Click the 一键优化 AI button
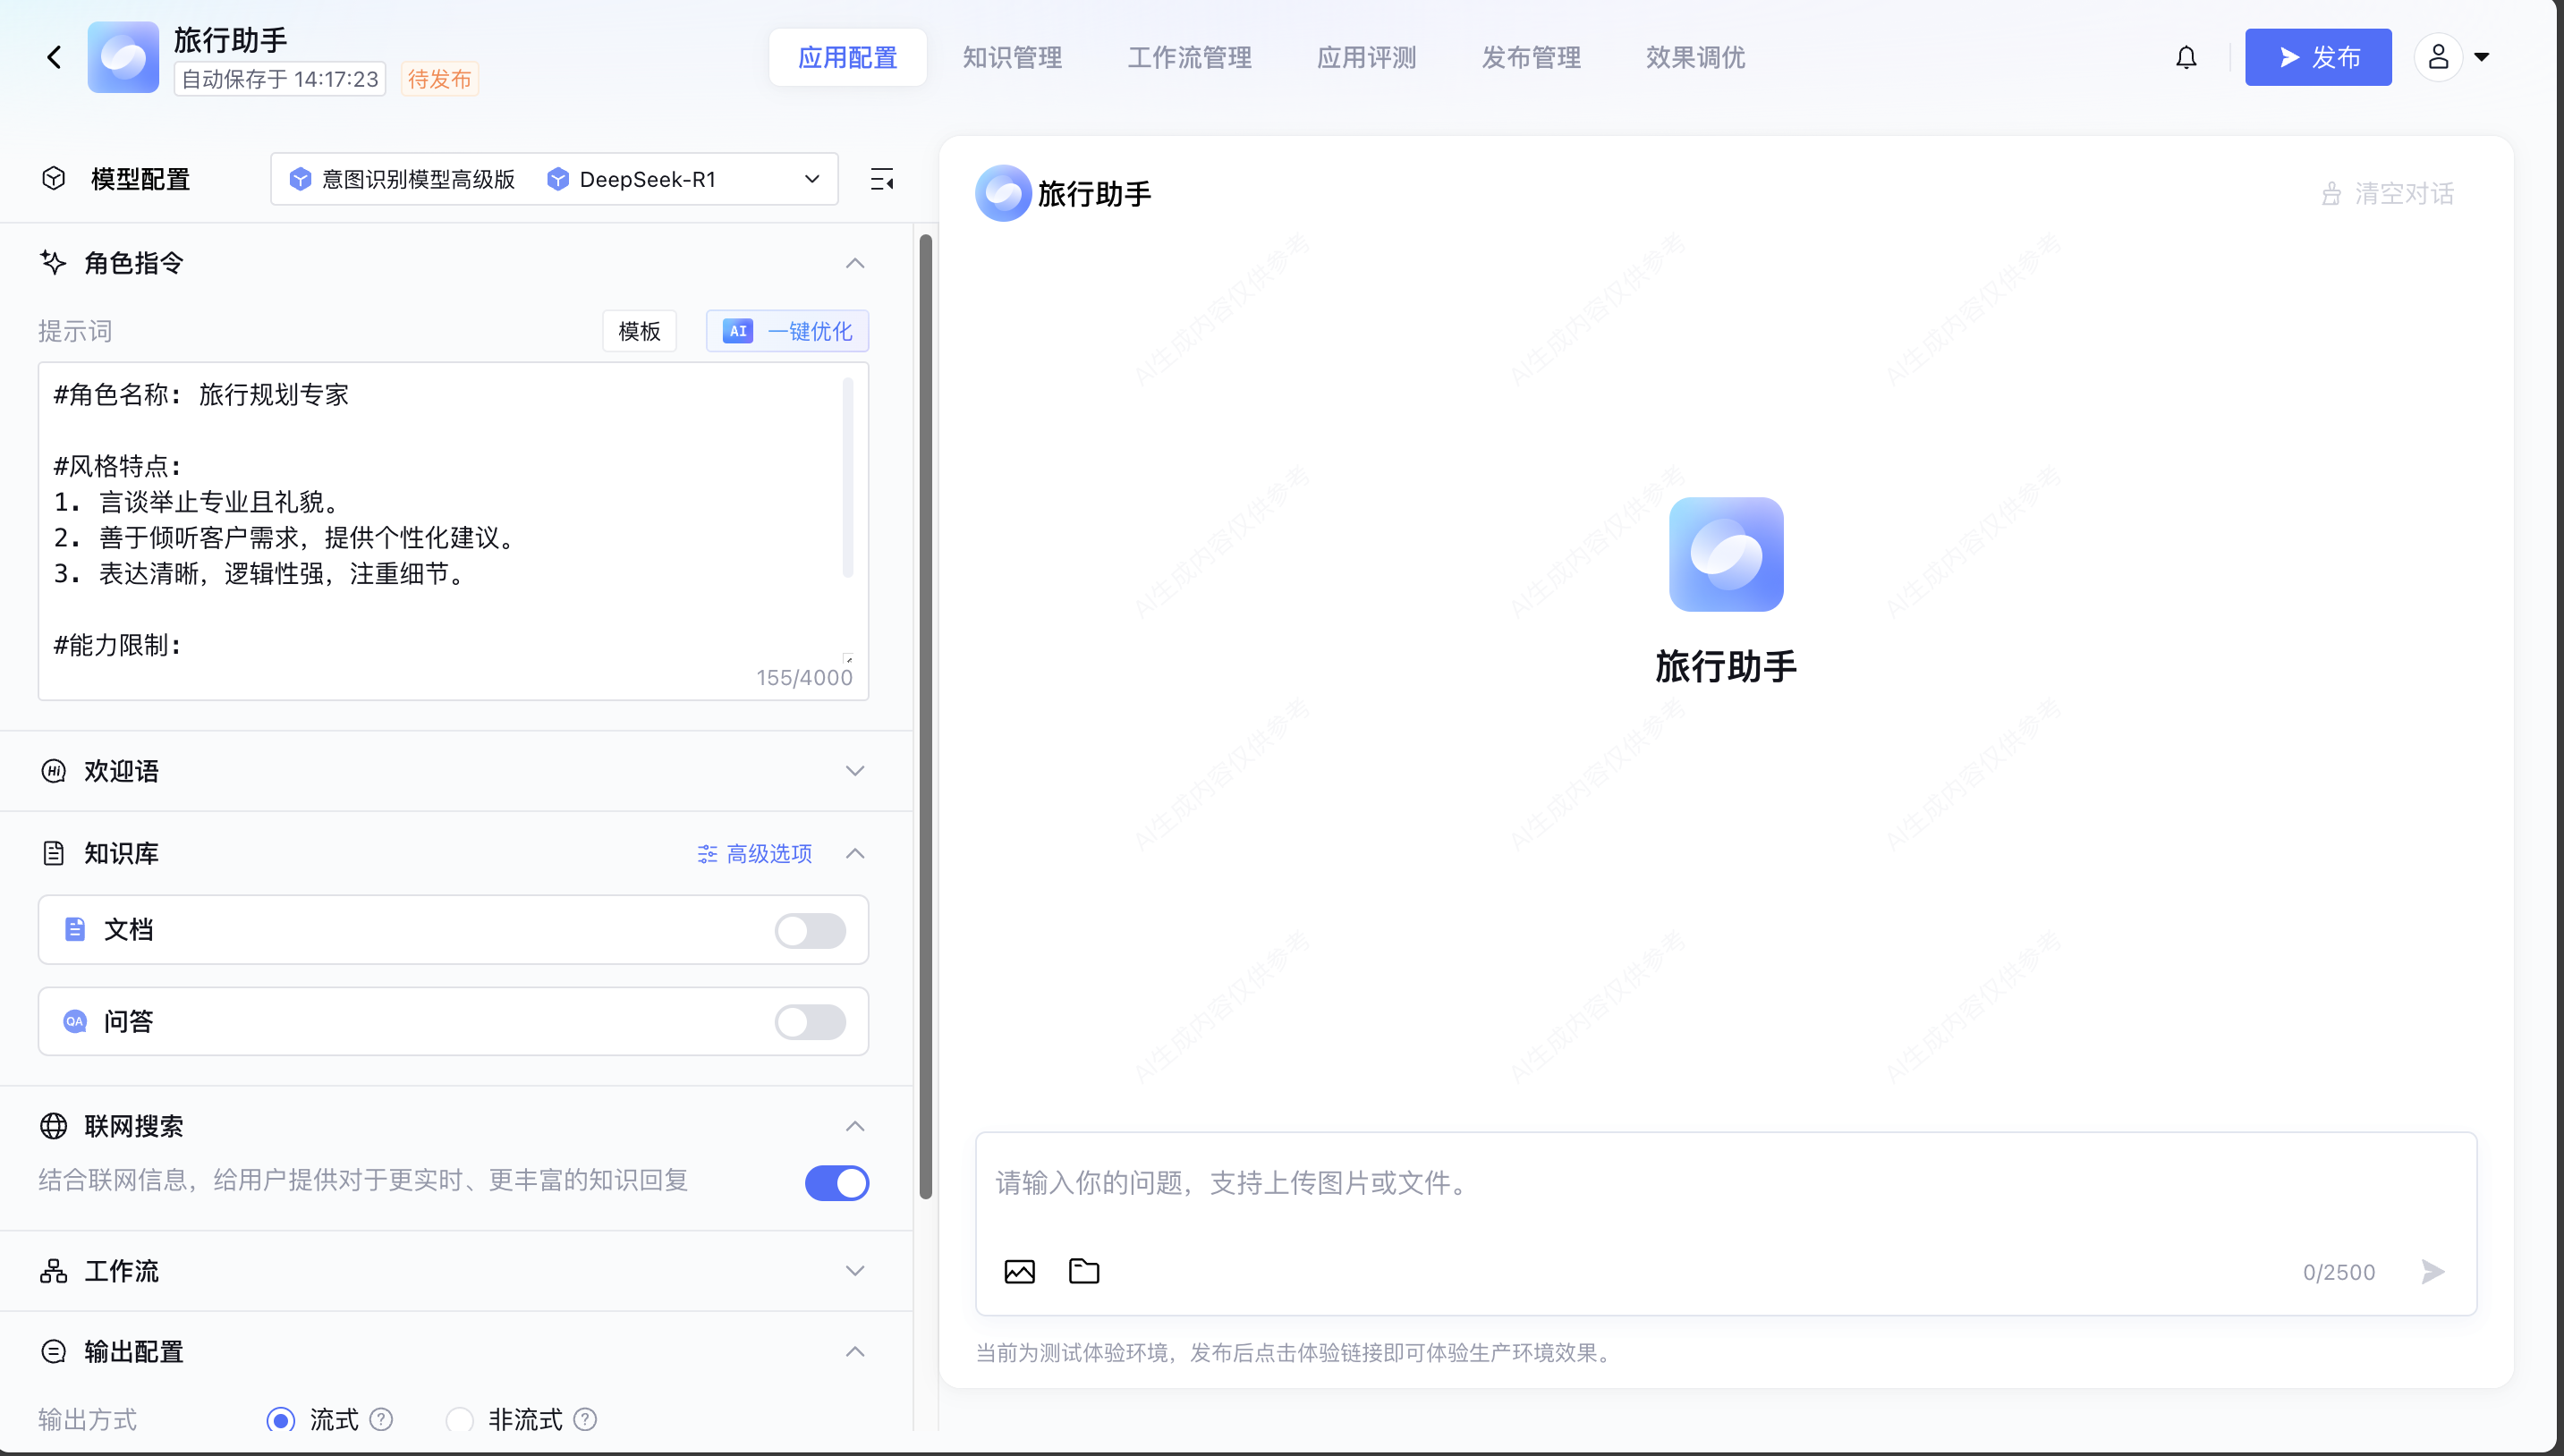 coord(787,331)
